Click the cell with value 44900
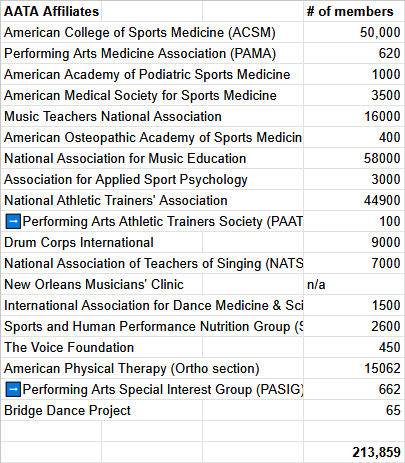405x463 pixels. [x=353, y=200]
